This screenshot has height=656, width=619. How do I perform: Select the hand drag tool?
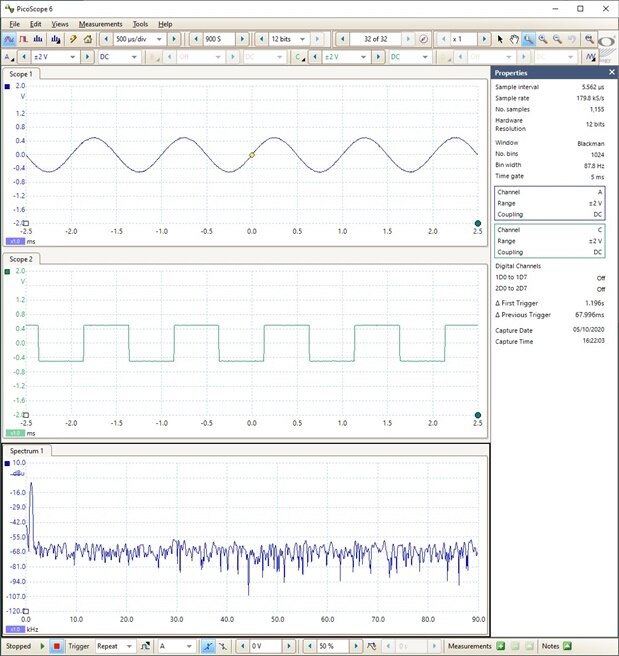click(x=515, y=39)
